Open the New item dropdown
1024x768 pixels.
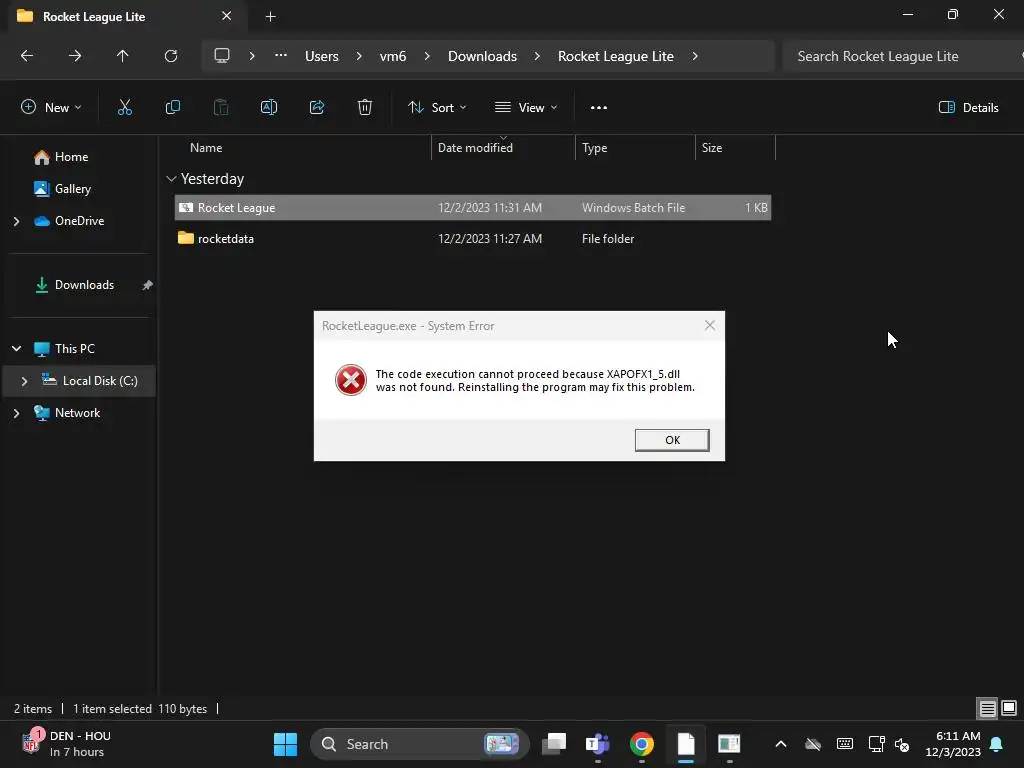pyautogui.click(x=51, y=107)
